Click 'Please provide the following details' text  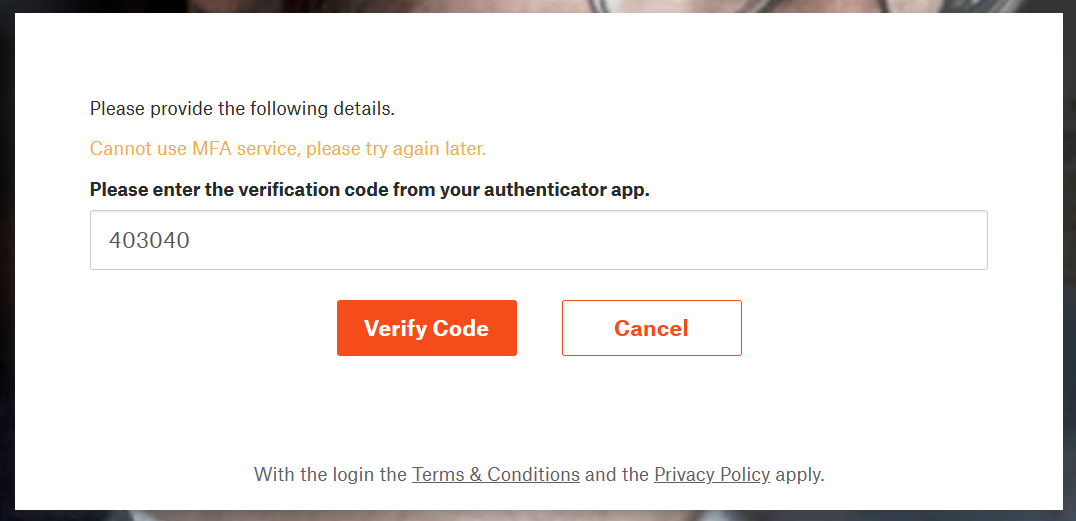pos(242,108)
